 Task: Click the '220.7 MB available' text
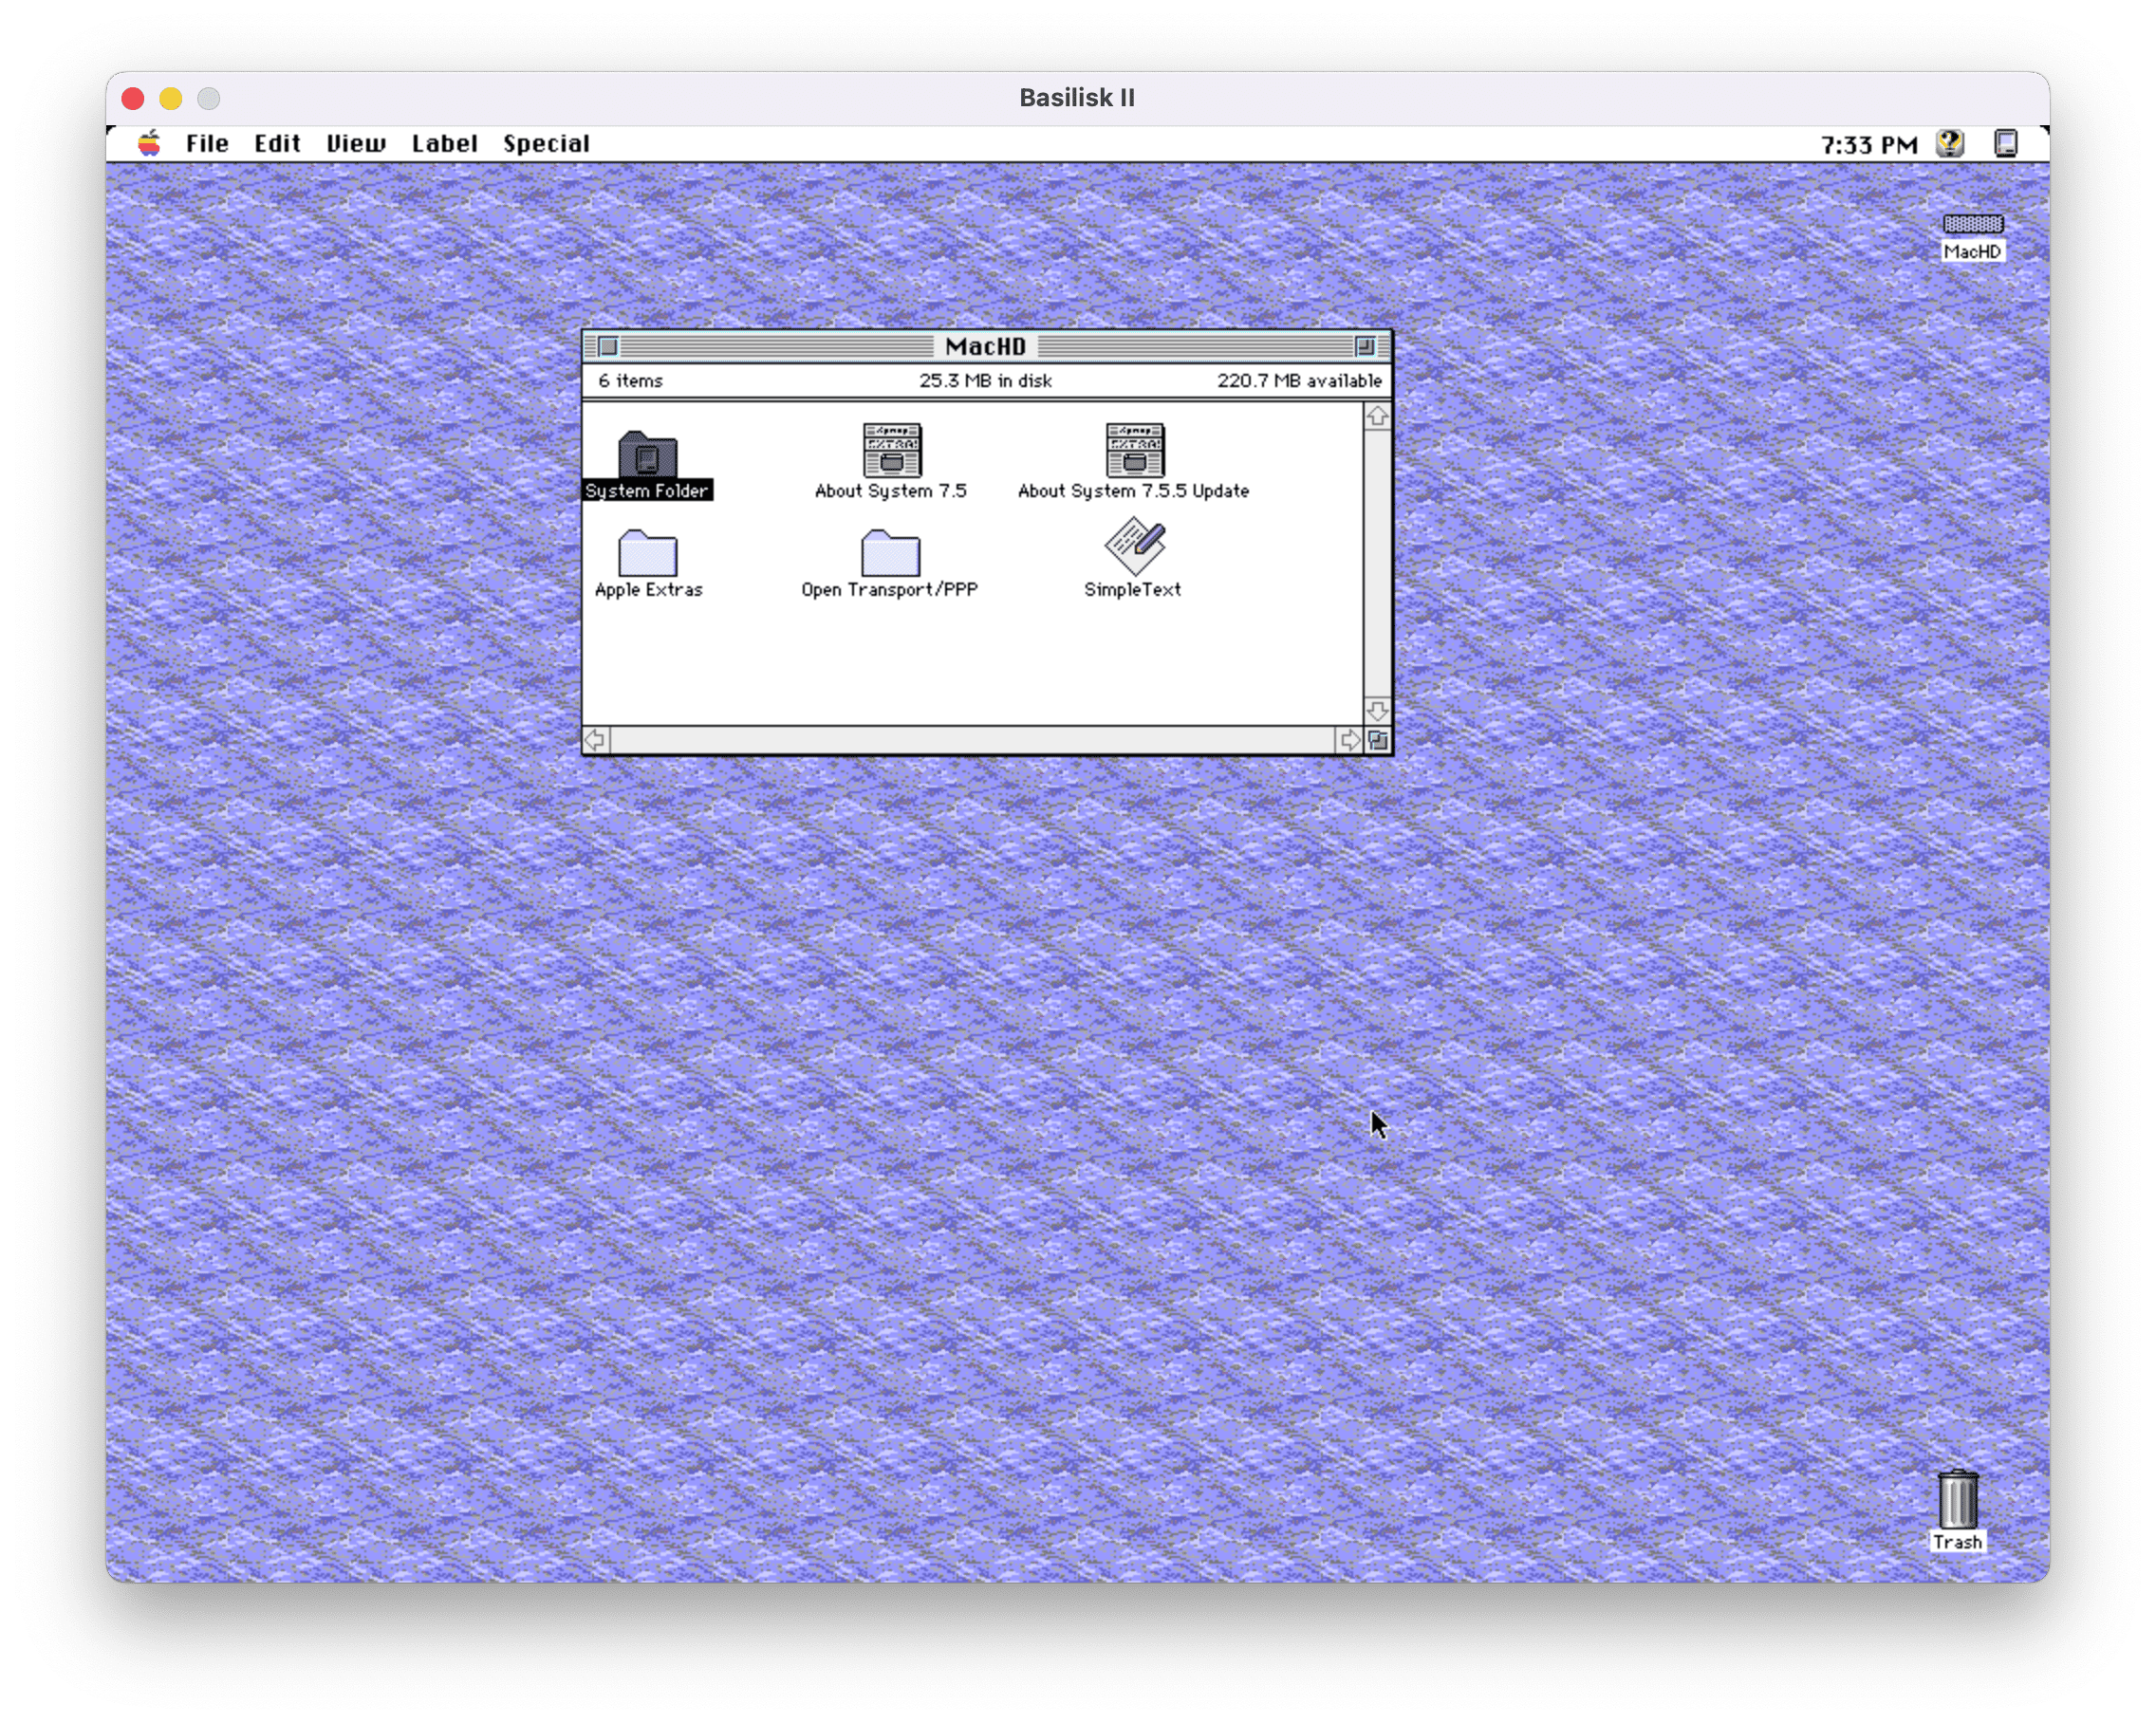(x=1299, y=381)
